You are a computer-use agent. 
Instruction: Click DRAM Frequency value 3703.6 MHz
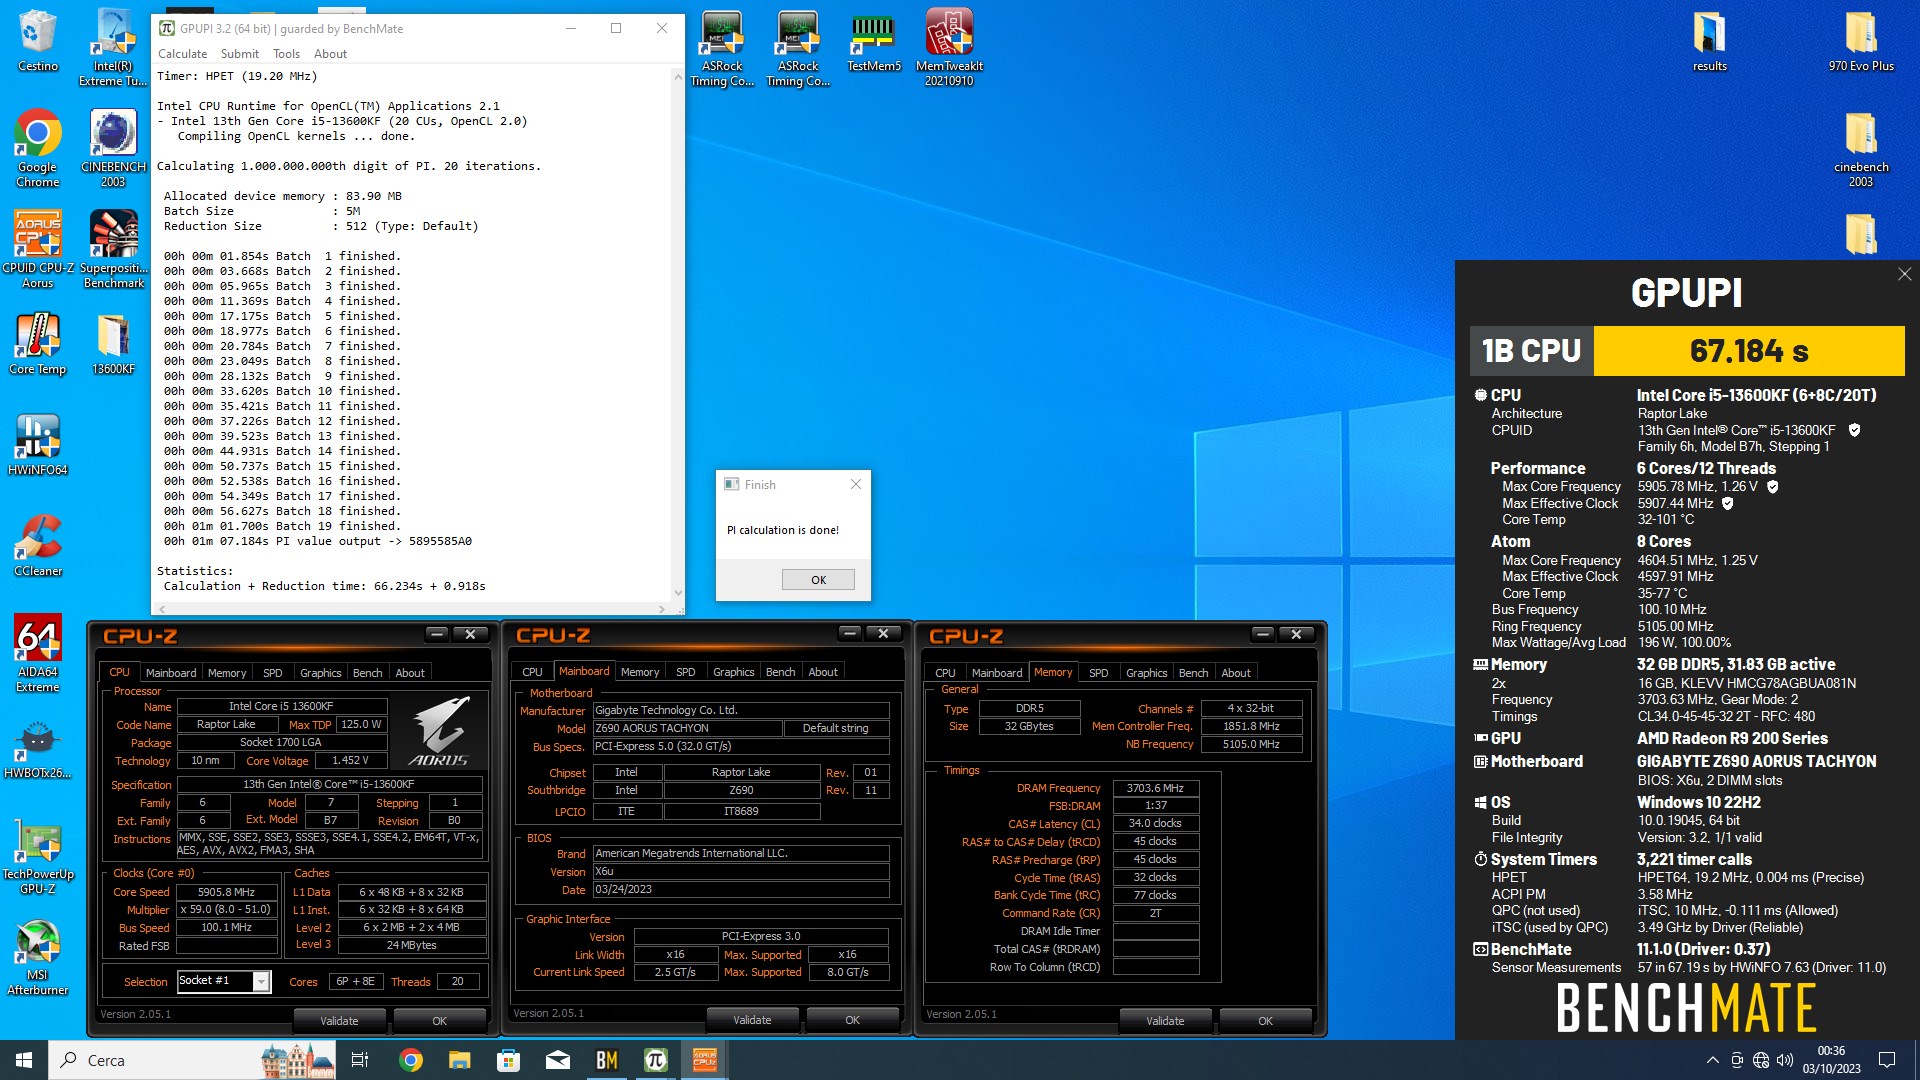coord(1155,788)
